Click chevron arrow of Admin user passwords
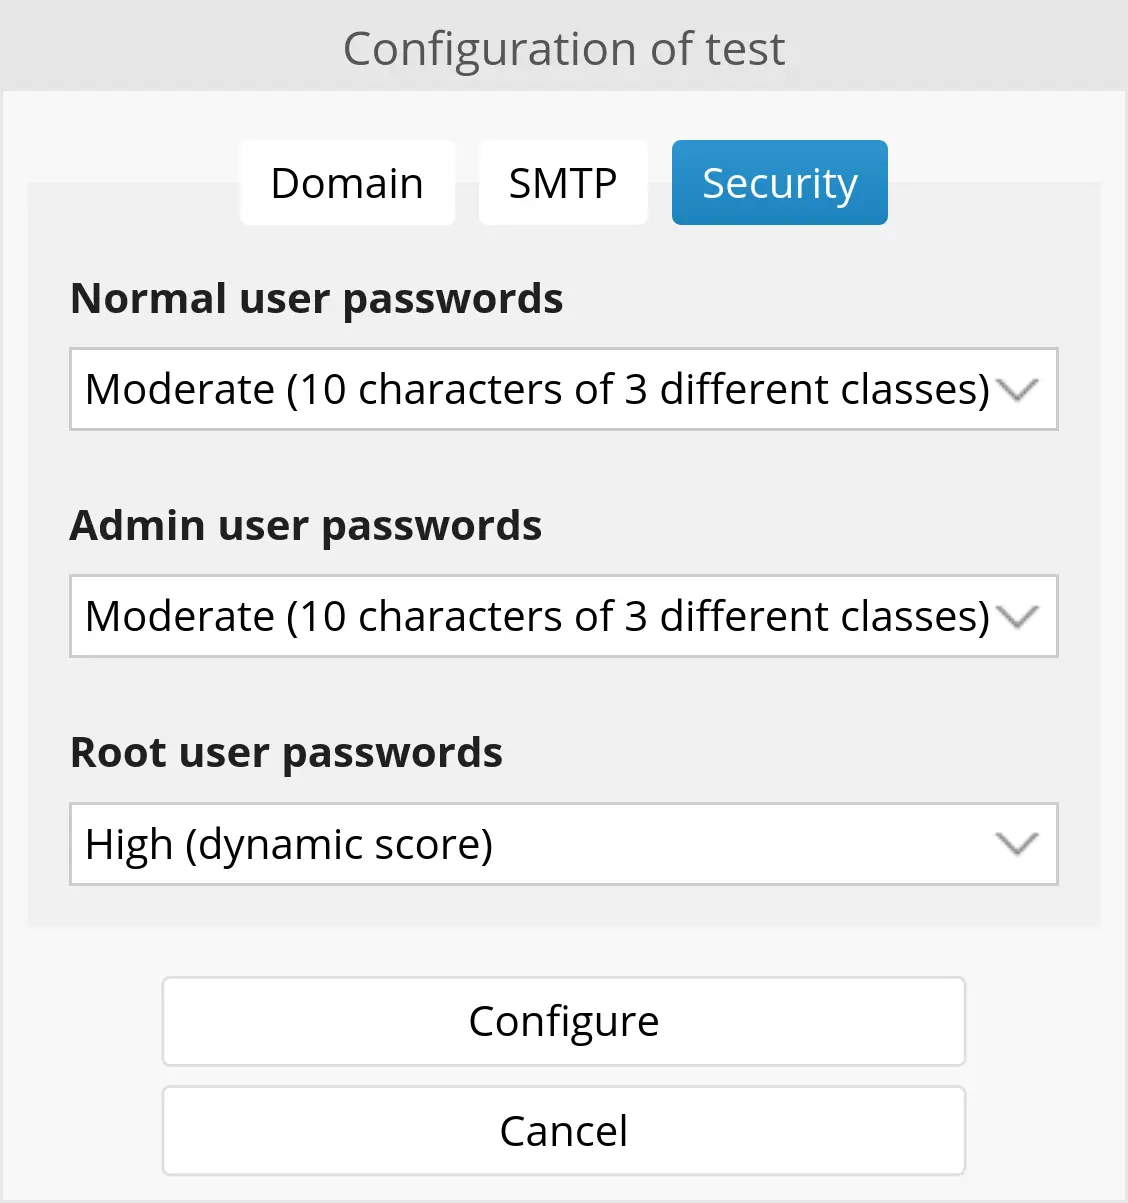 [x=1018, y=617]
